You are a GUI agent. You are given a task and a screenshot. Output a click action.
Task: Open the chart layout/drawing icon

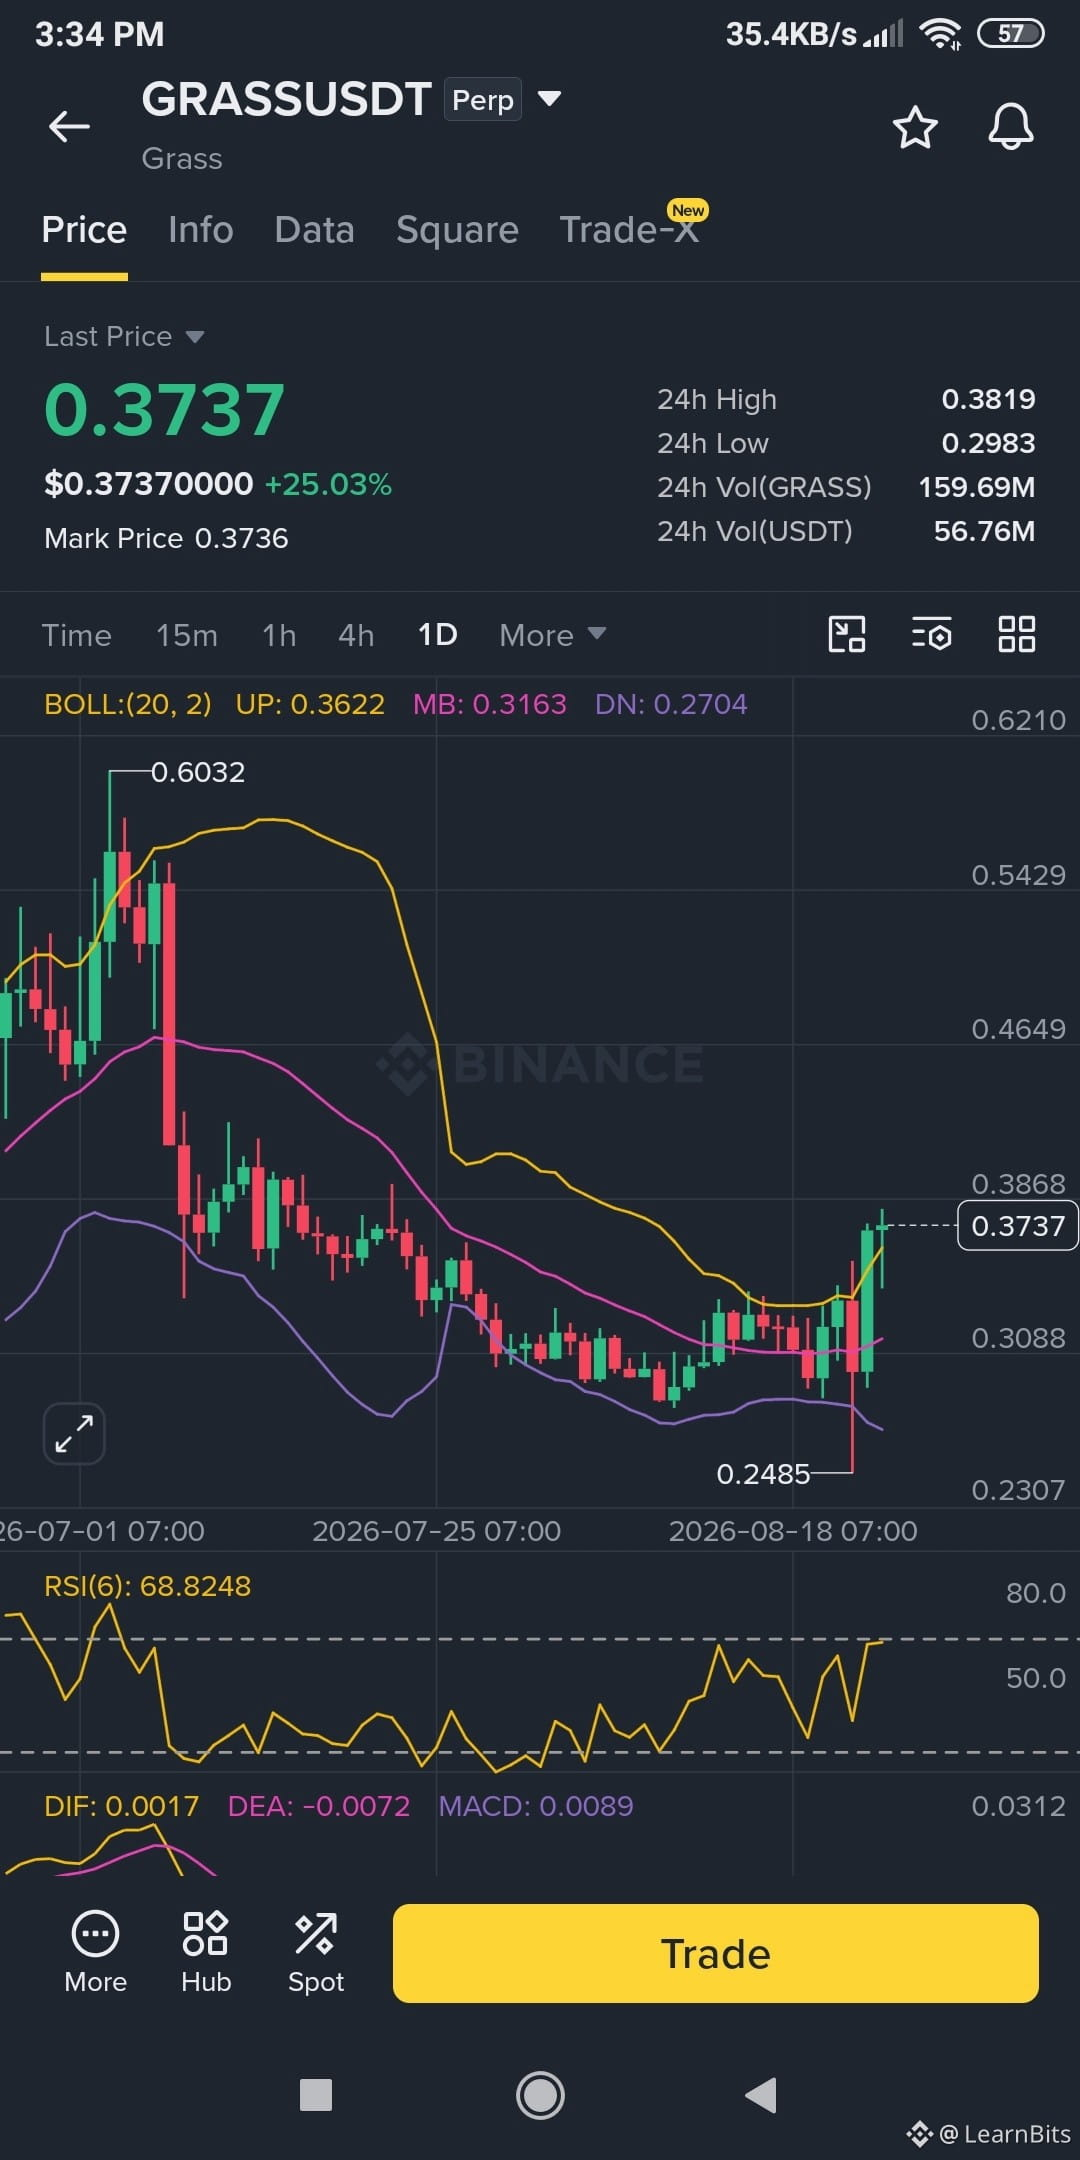click(847, 634)
